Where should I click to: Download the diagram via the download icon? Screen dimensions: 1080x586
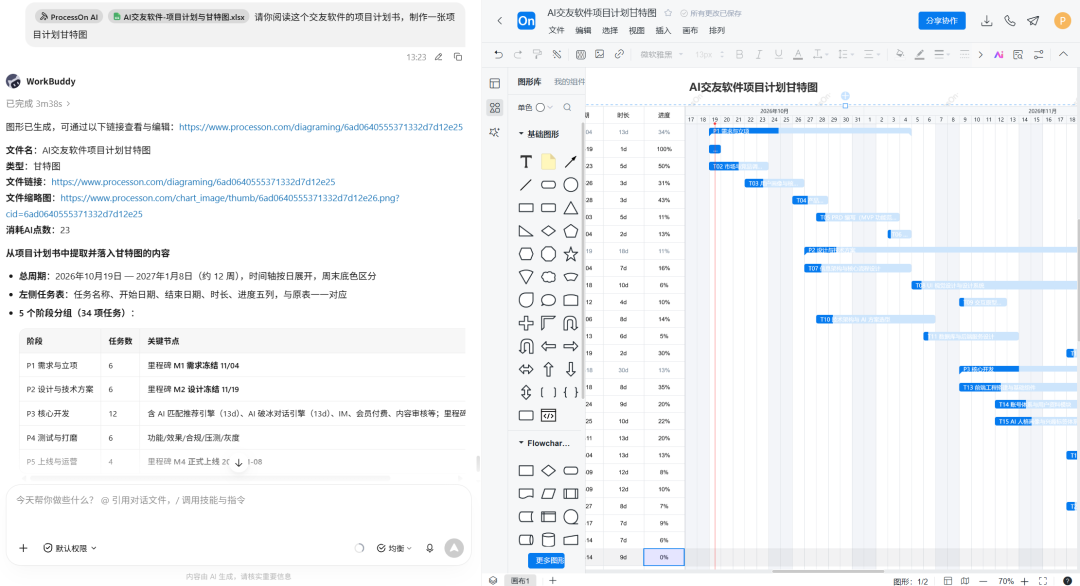(x=986, y=21)
